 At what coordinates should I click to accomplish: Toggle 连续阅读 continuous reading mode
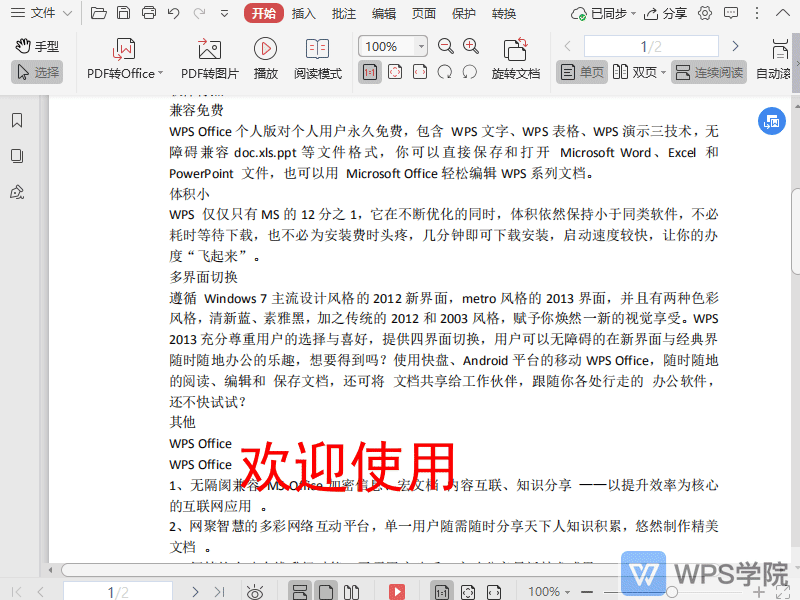709,72
